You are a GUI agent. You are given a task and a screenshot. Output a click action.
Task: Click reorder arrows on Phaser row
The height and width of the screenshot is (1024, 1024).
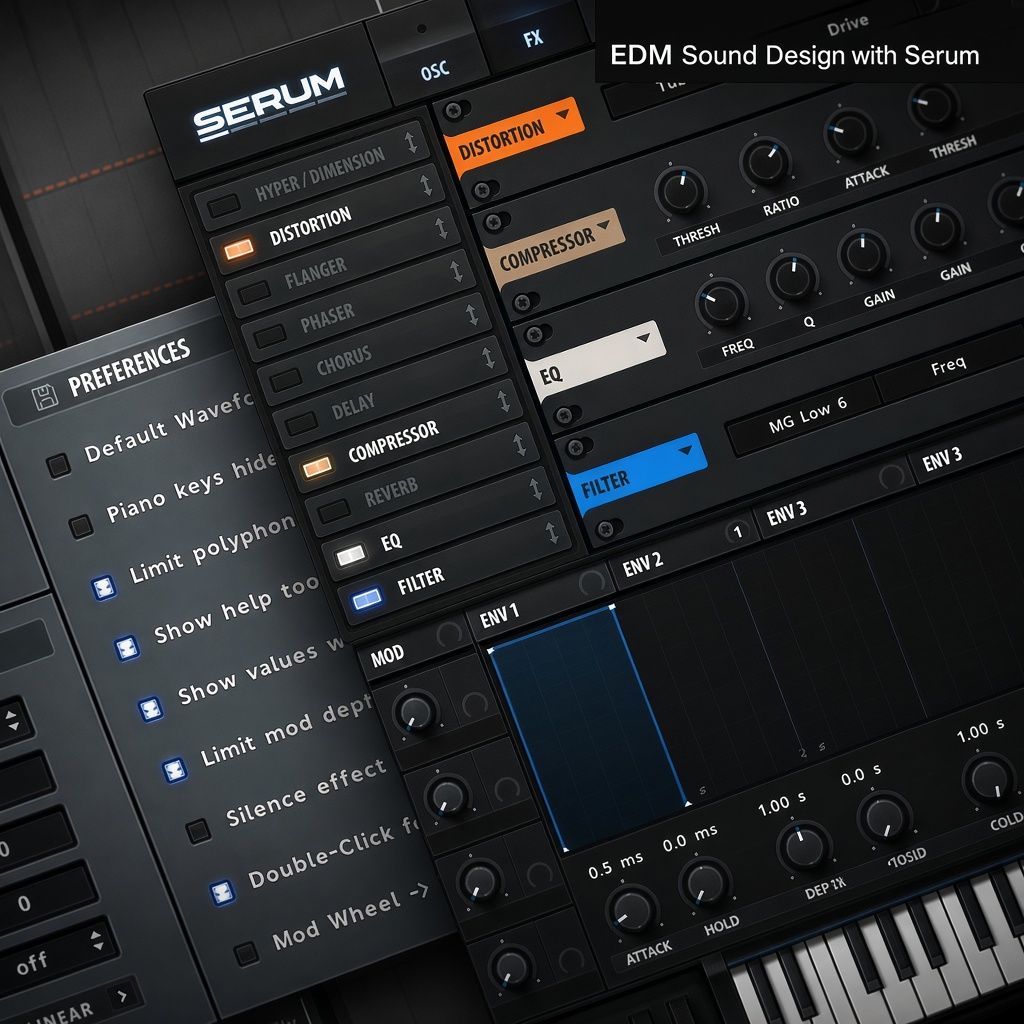pos(456,270)
